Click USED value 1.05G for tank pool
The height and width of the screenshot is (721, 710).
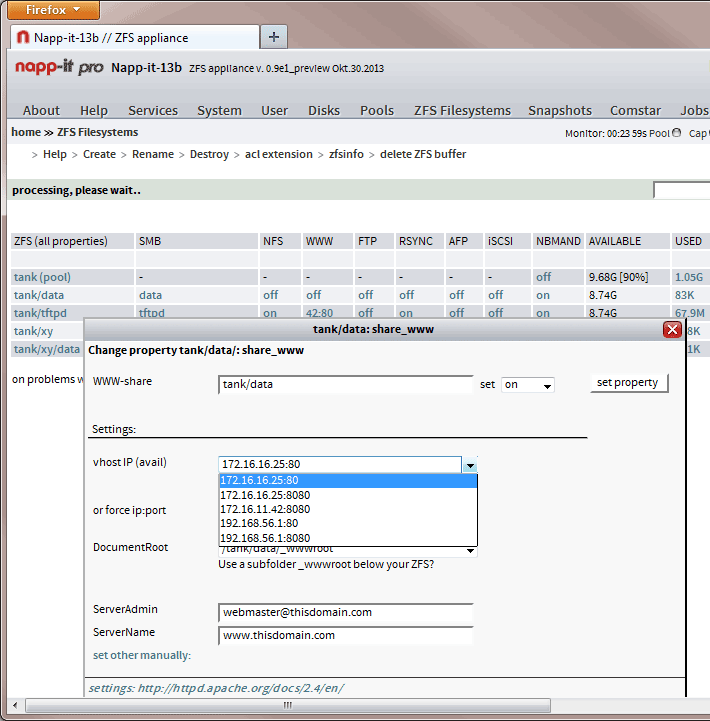(x=689, y=277)
